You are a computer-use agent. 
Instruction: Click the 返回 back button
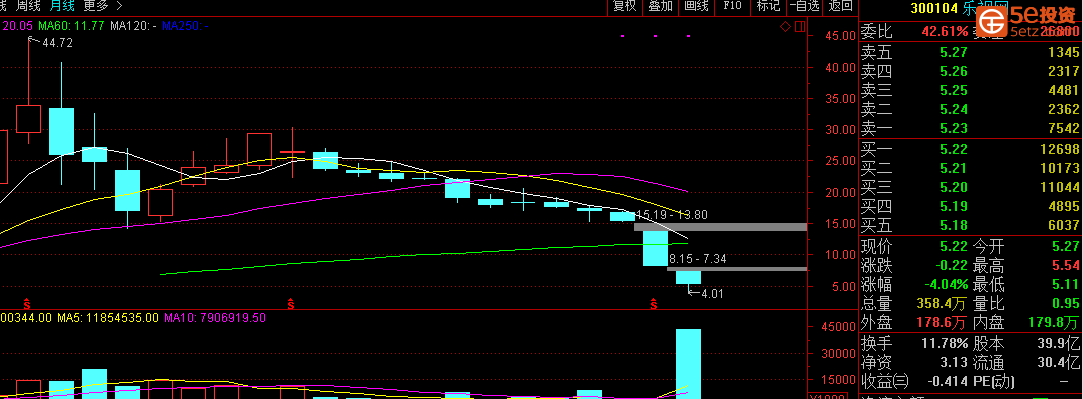click(840, 6)
